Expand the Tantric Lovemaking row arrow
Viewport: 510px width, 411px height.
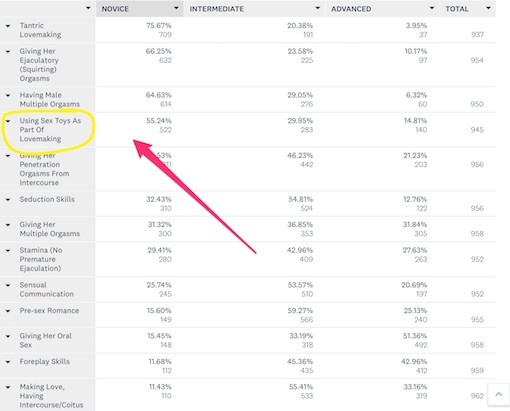tap(8, 26)
